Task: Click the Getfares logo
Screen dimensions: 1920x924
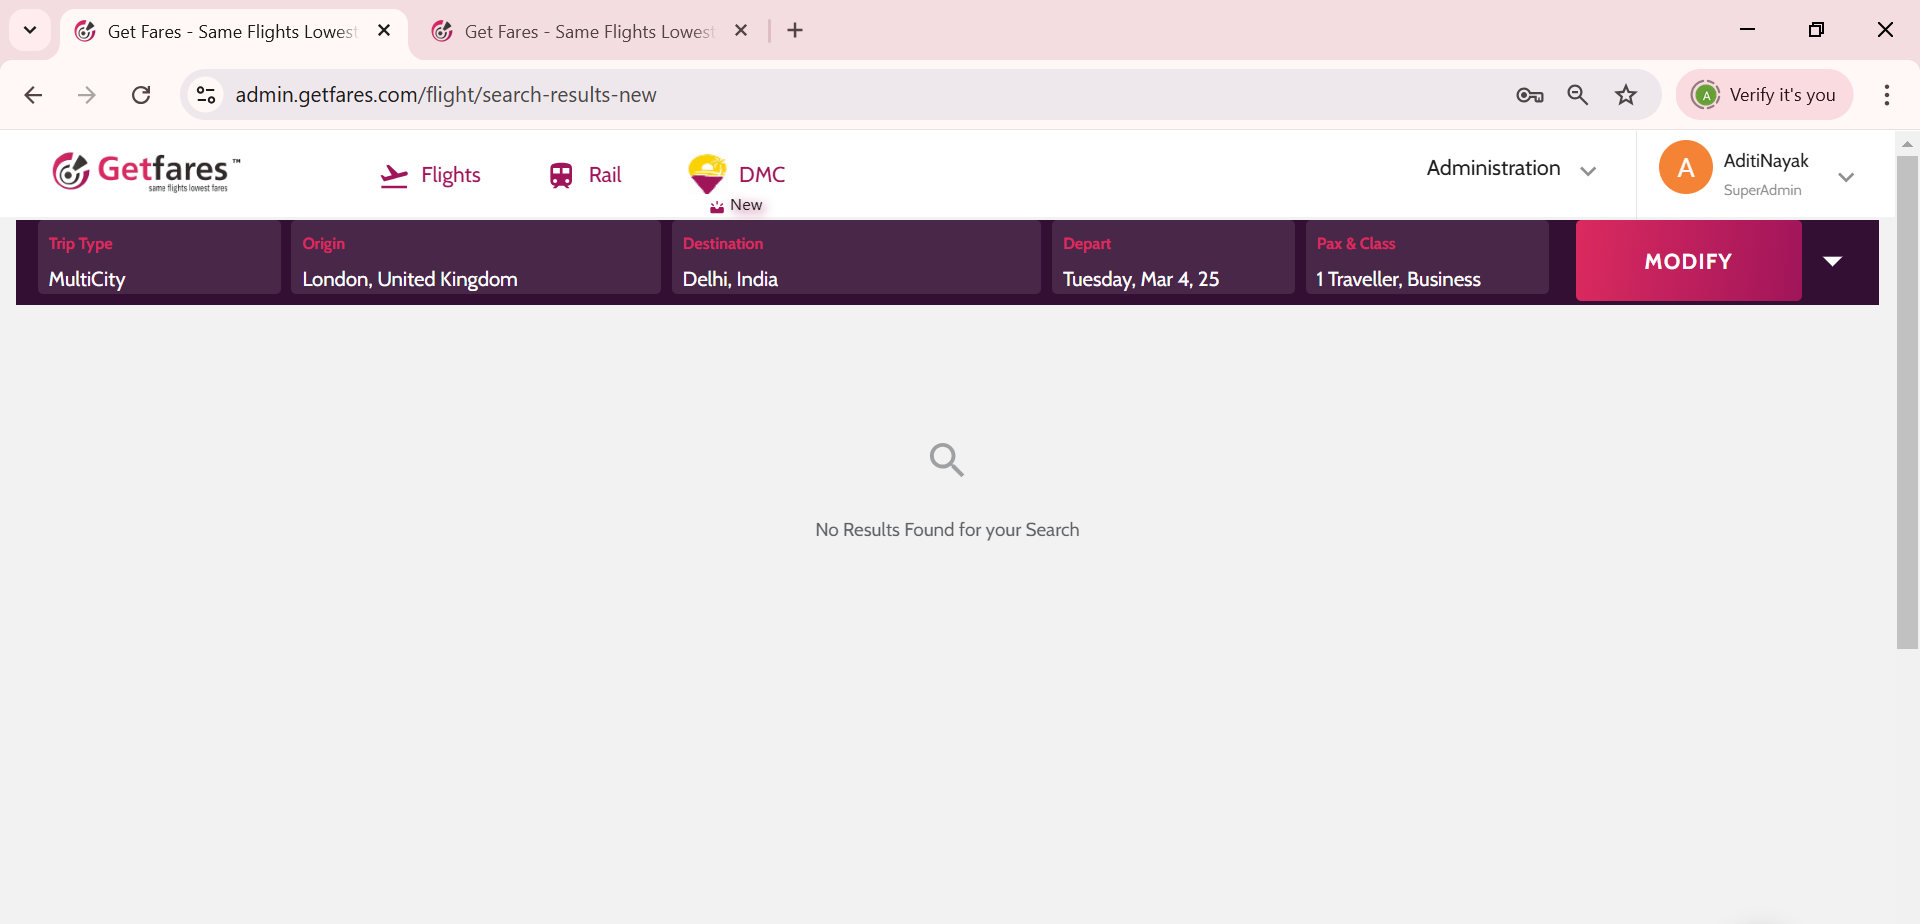Action: point(146,172)
